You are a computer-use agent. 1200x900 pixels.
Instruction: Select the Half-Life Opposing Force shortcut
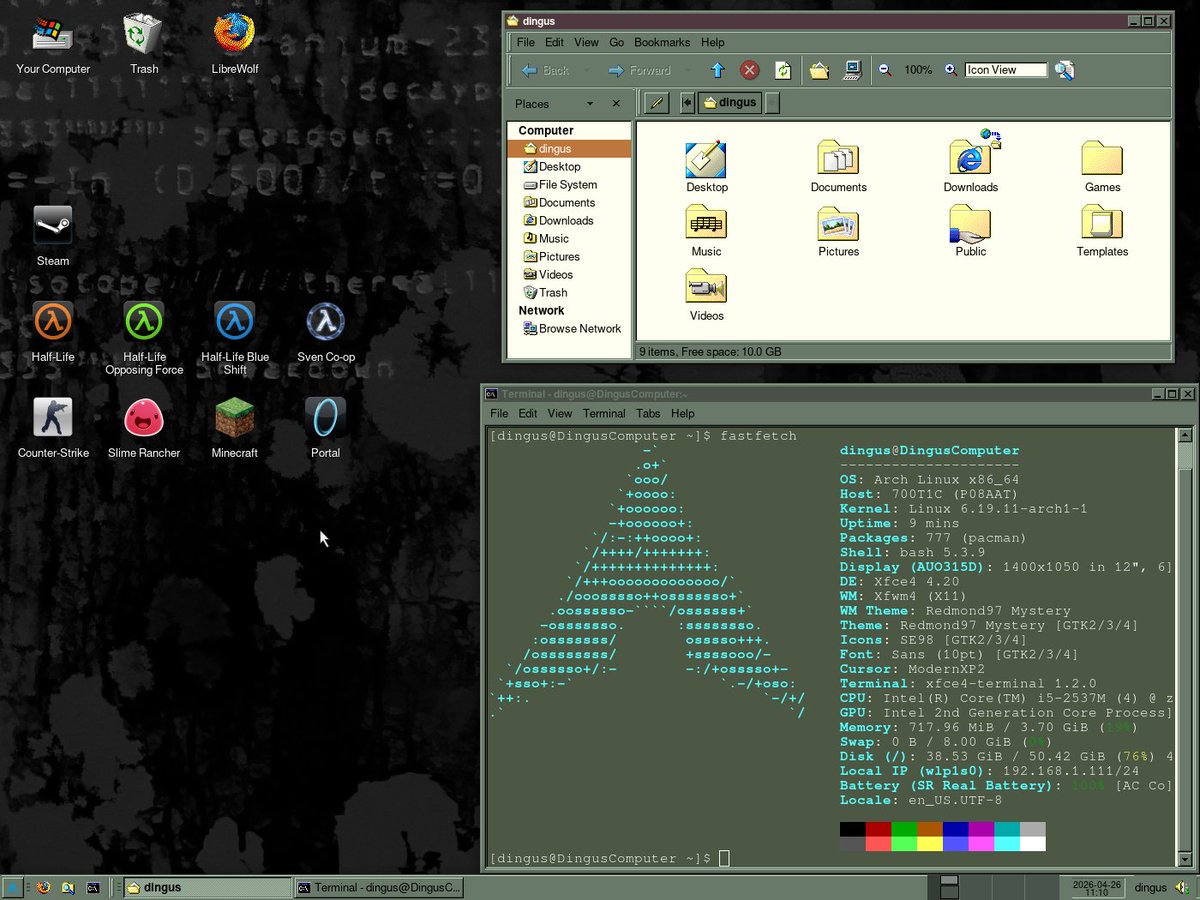click(144, 338)
